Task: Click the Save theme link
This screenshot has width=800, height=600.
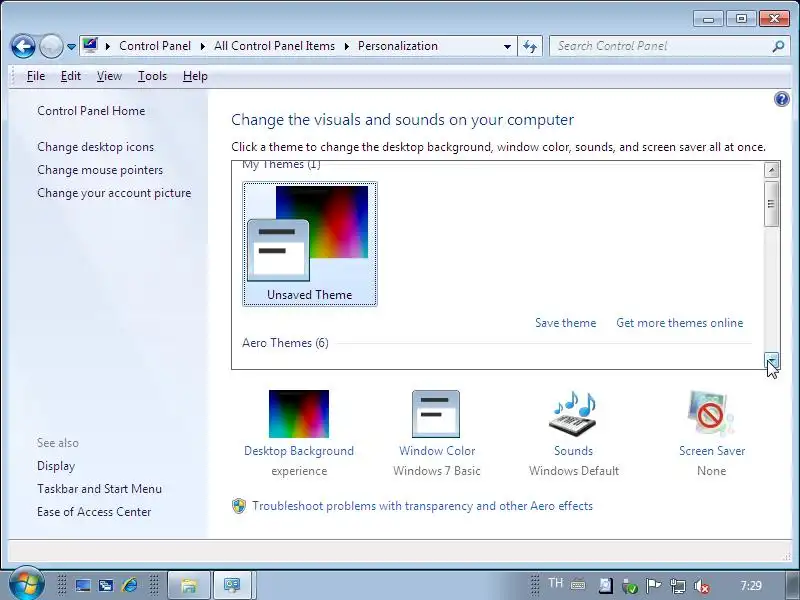Action: click(x=565, y=323)
